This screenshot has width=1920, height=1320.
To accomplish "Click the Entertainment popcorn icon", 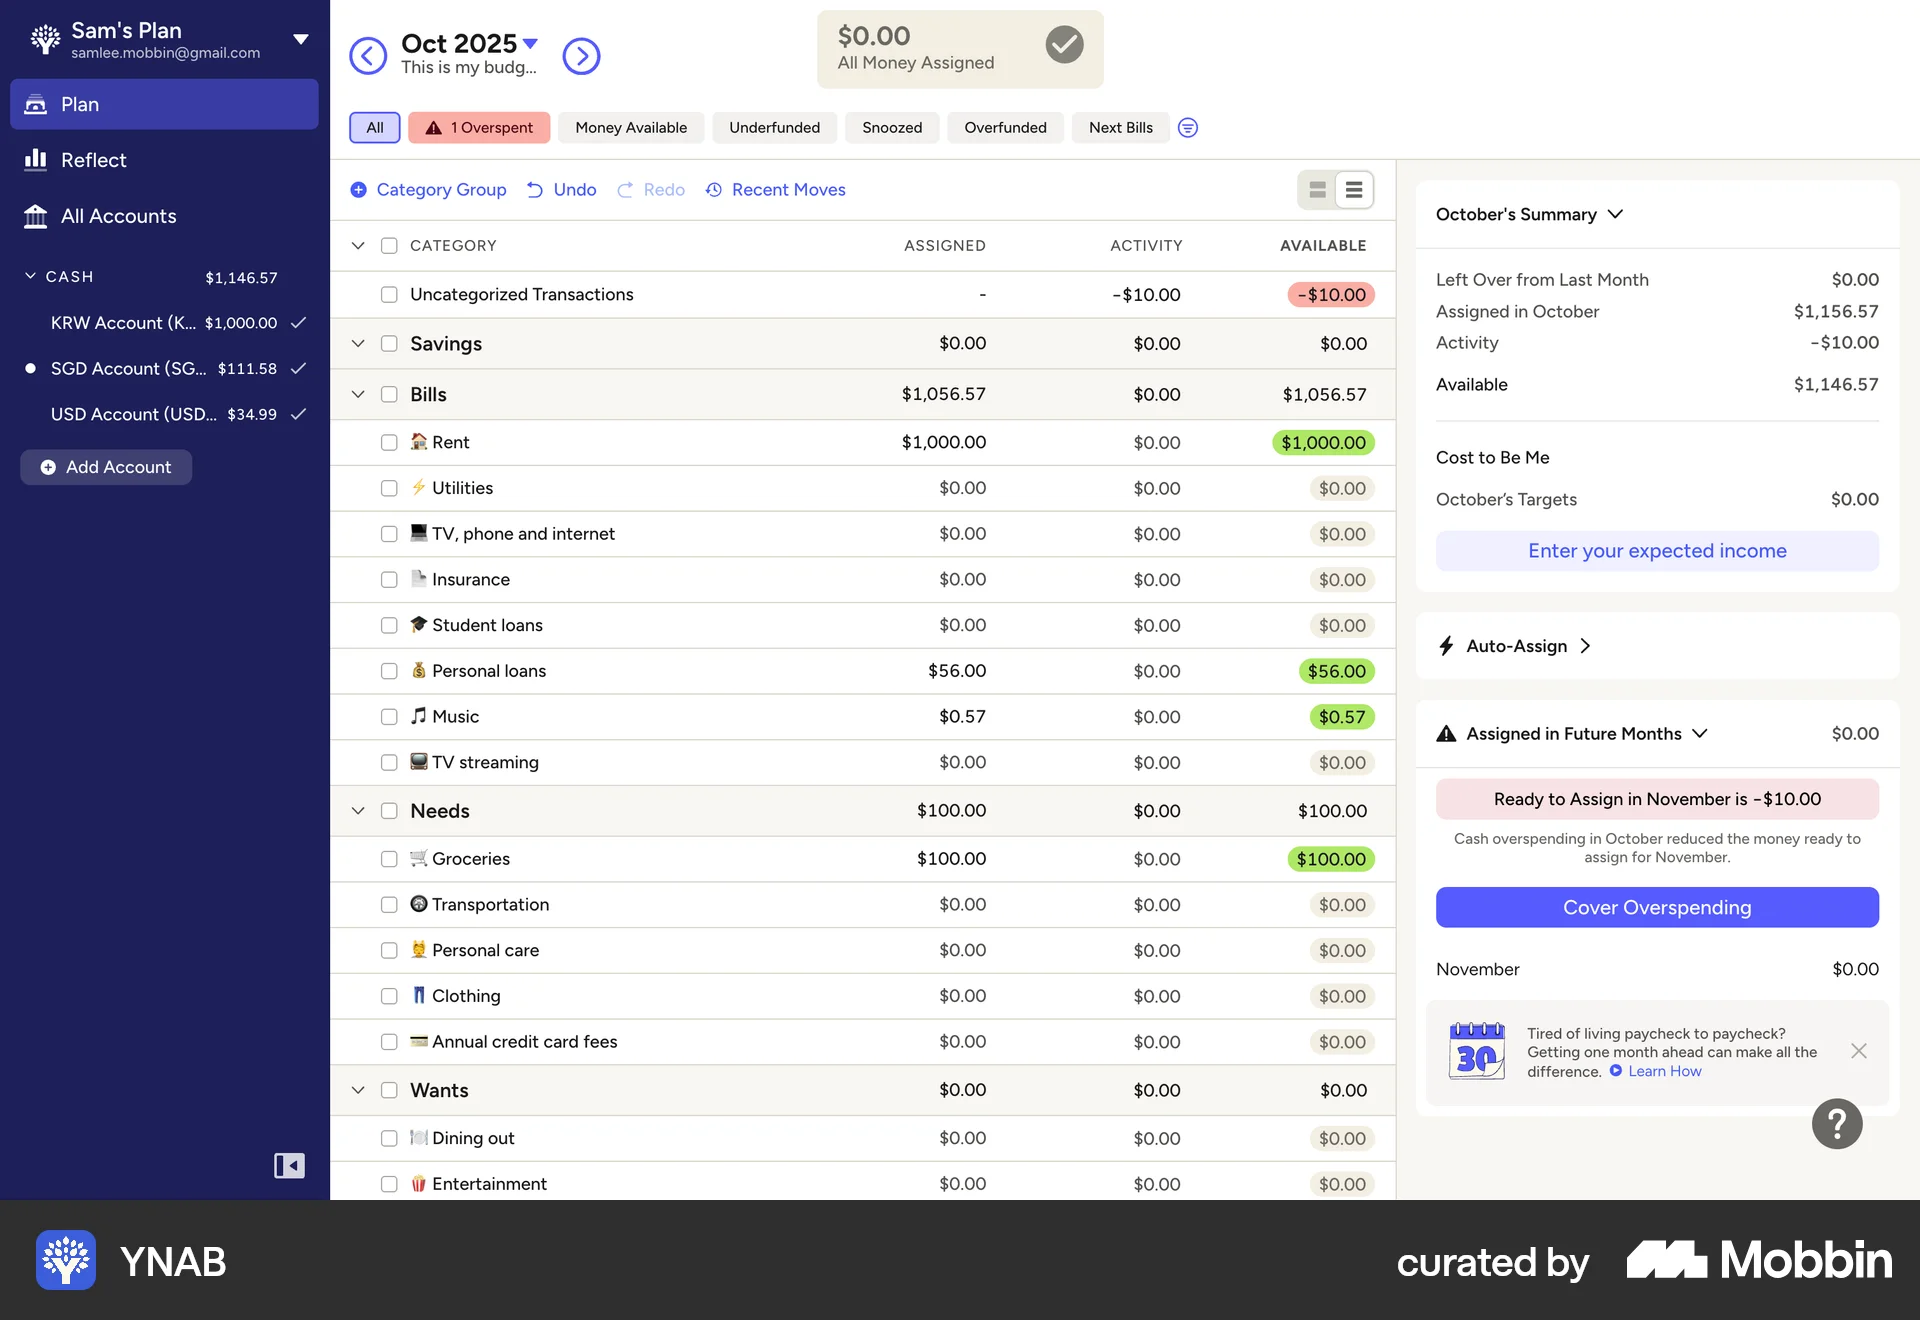I will tap(419, 1183).
